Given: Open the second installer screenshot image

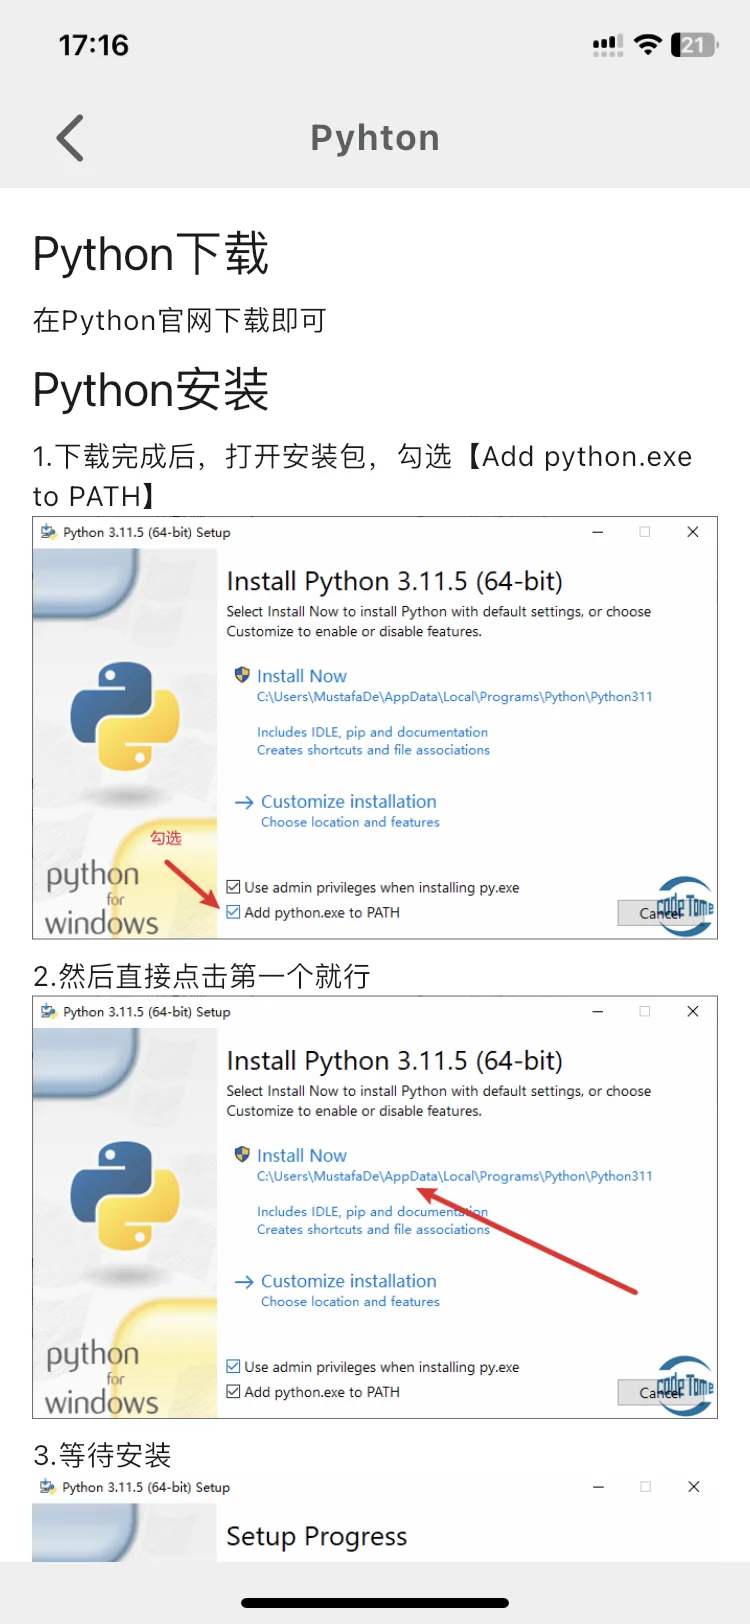Looking at the screenshot, I should 375,1207.
